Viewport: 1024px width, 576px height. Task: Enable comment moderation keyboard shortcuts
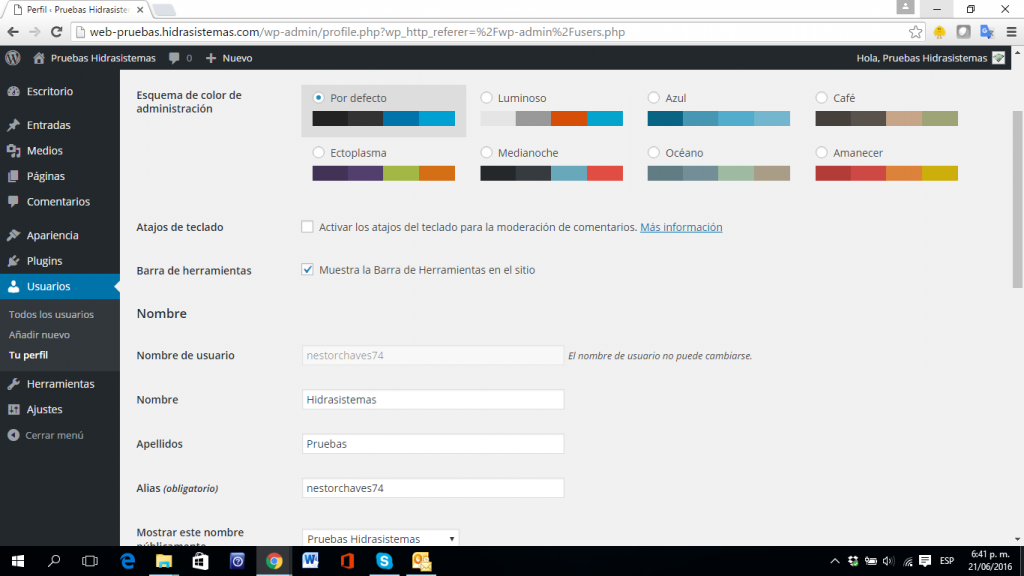pyautogui.click(x=307, y=227)
